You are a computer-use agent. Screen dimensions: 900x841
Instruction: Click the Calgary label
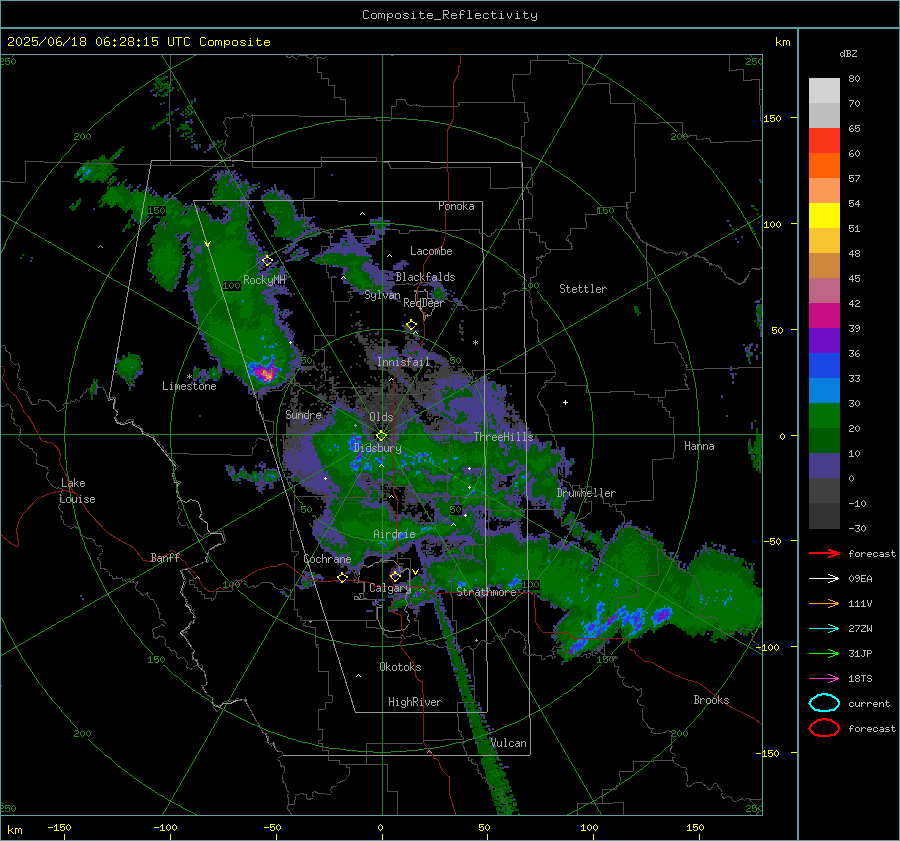tap(390, 588)
